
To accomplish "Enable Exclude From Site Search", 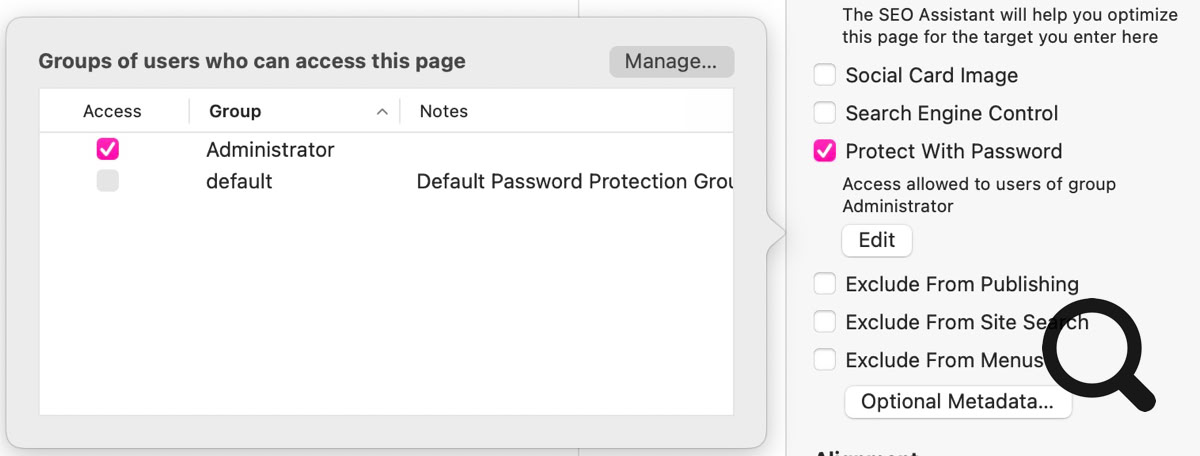I will coord(824,322).
